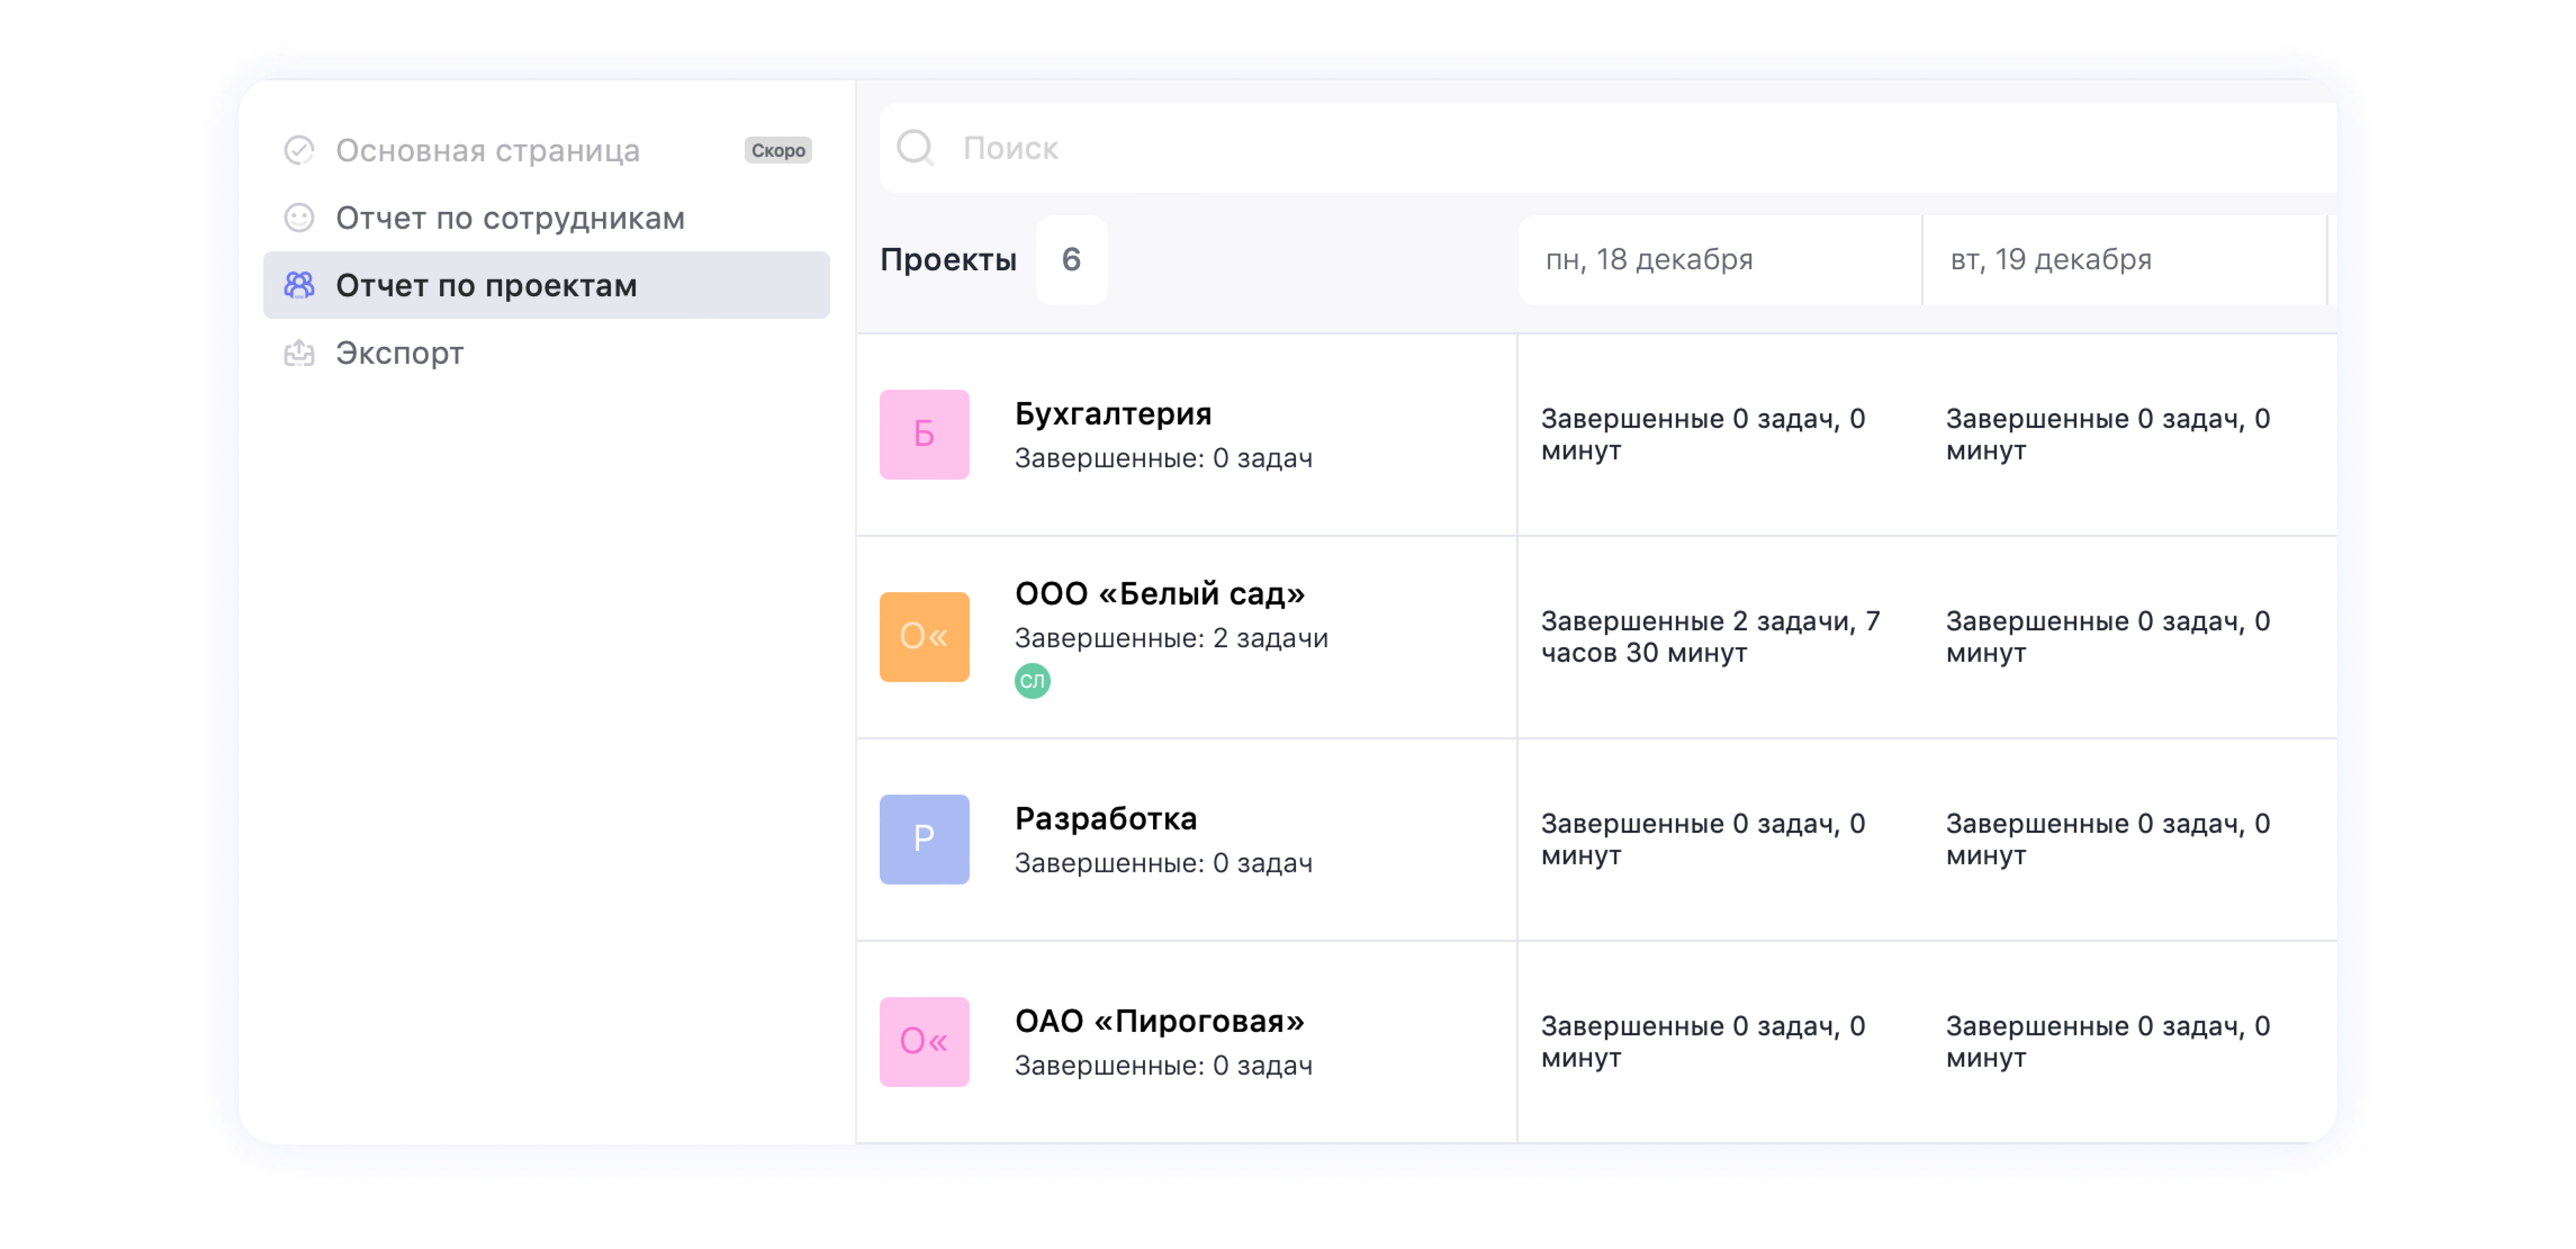
Task: Click the Экспорт upload icon
Action: [x=299, y=353]
